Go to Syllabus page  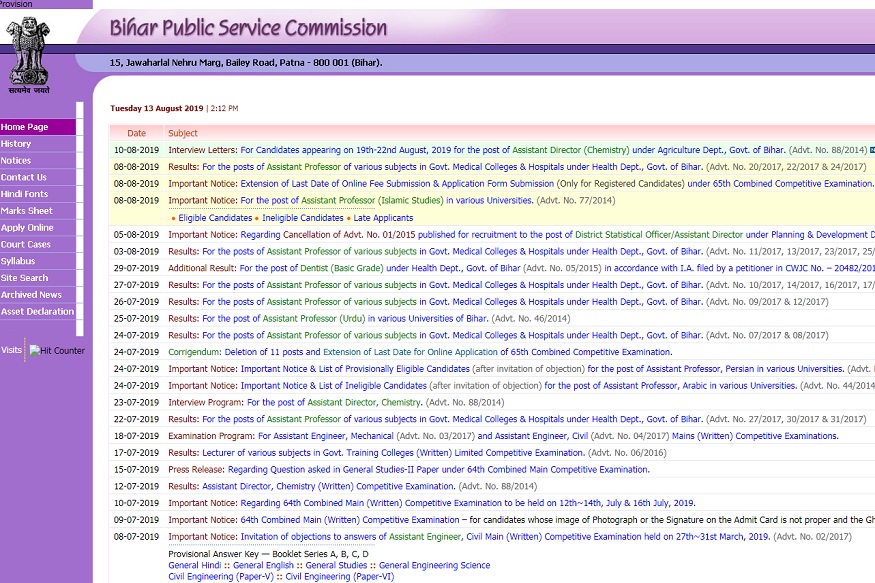[x=18, y=261]
